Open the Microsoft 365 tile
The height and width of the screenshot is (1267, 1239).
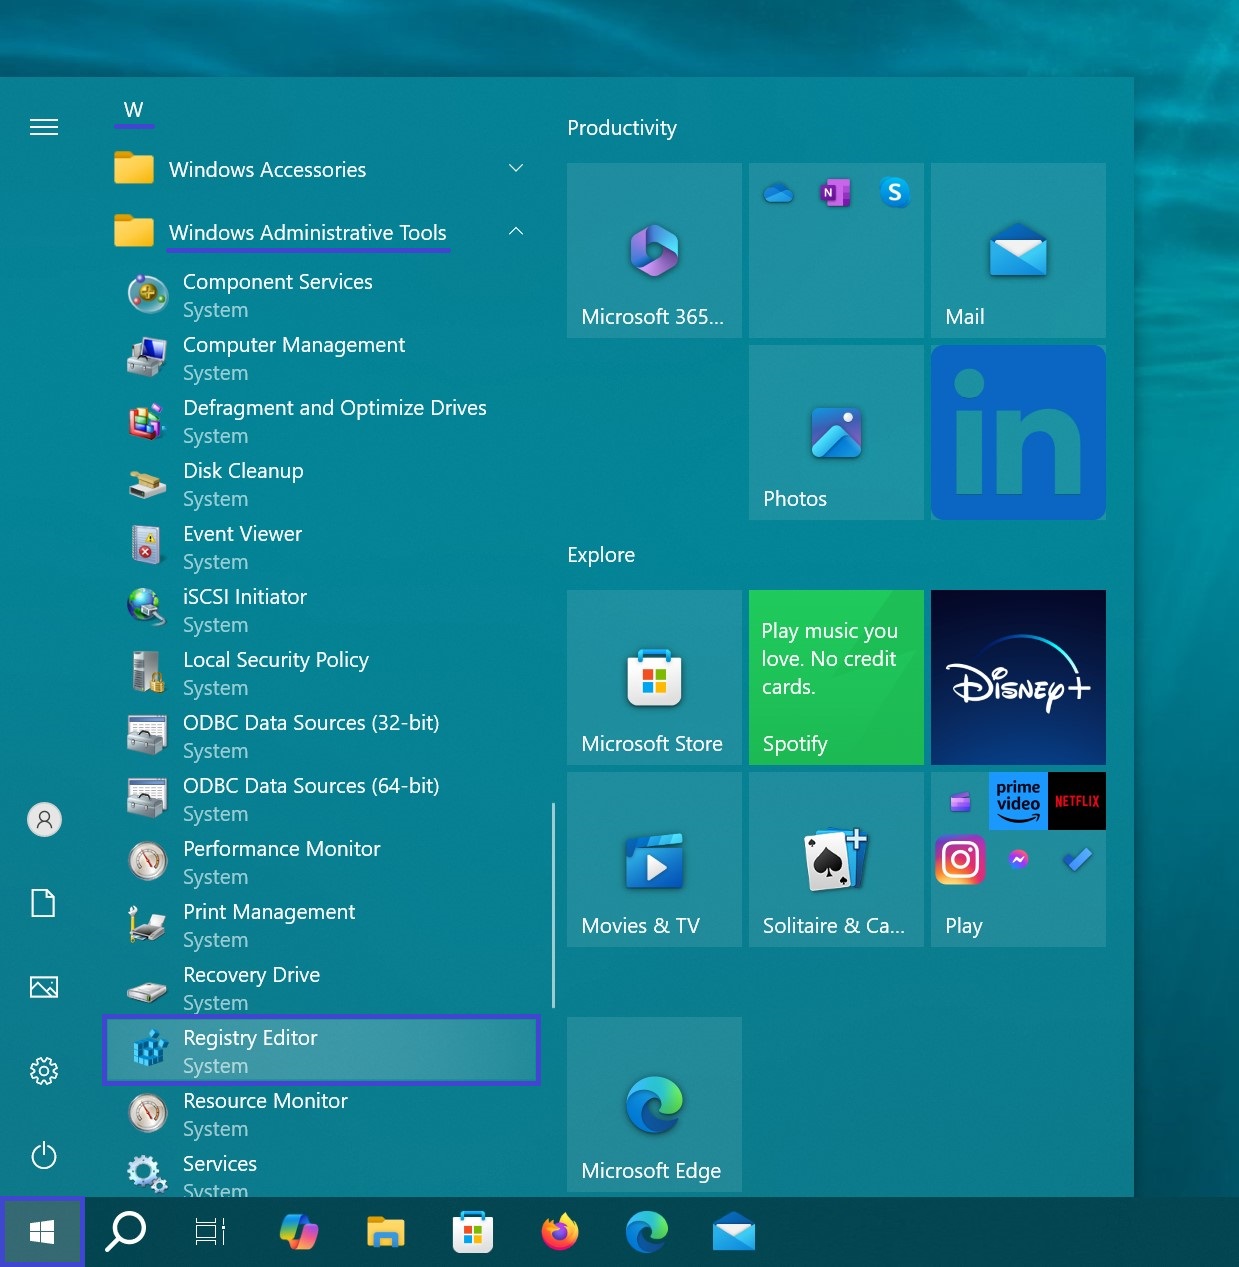(654, 250)
